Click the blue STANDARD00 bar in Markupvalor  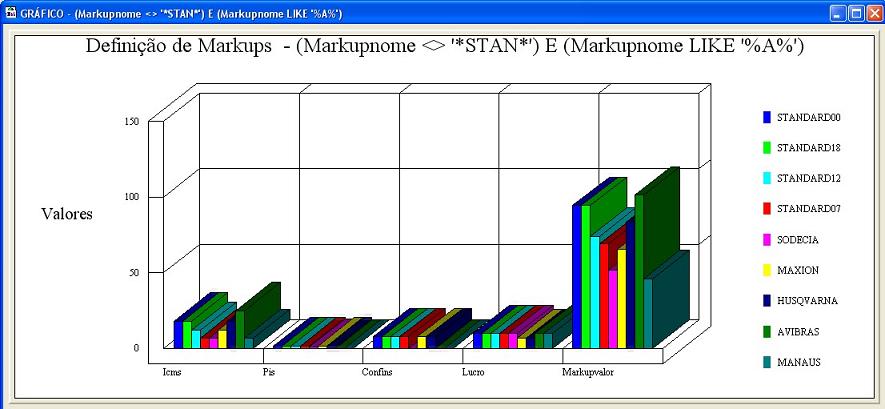(577, 276)
